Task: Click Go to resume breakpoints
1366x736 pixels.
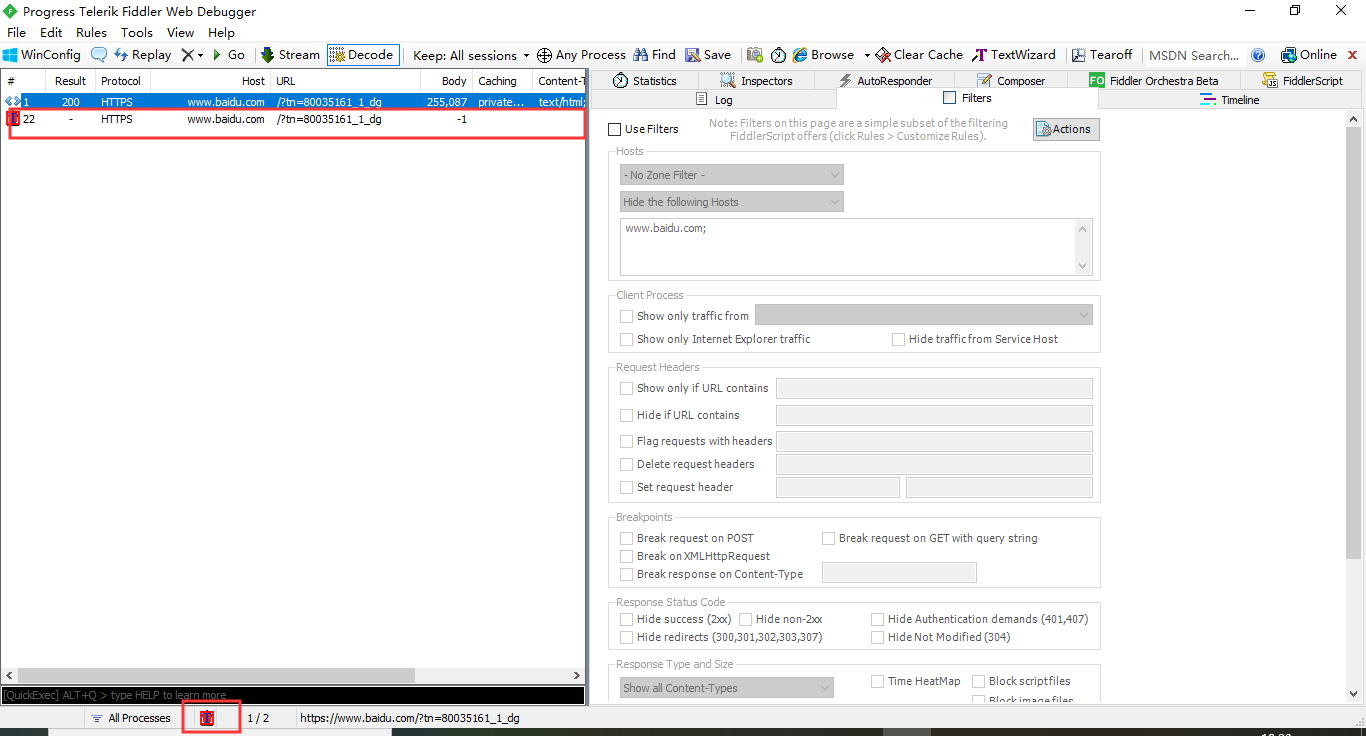Action: tap(228, 55)
